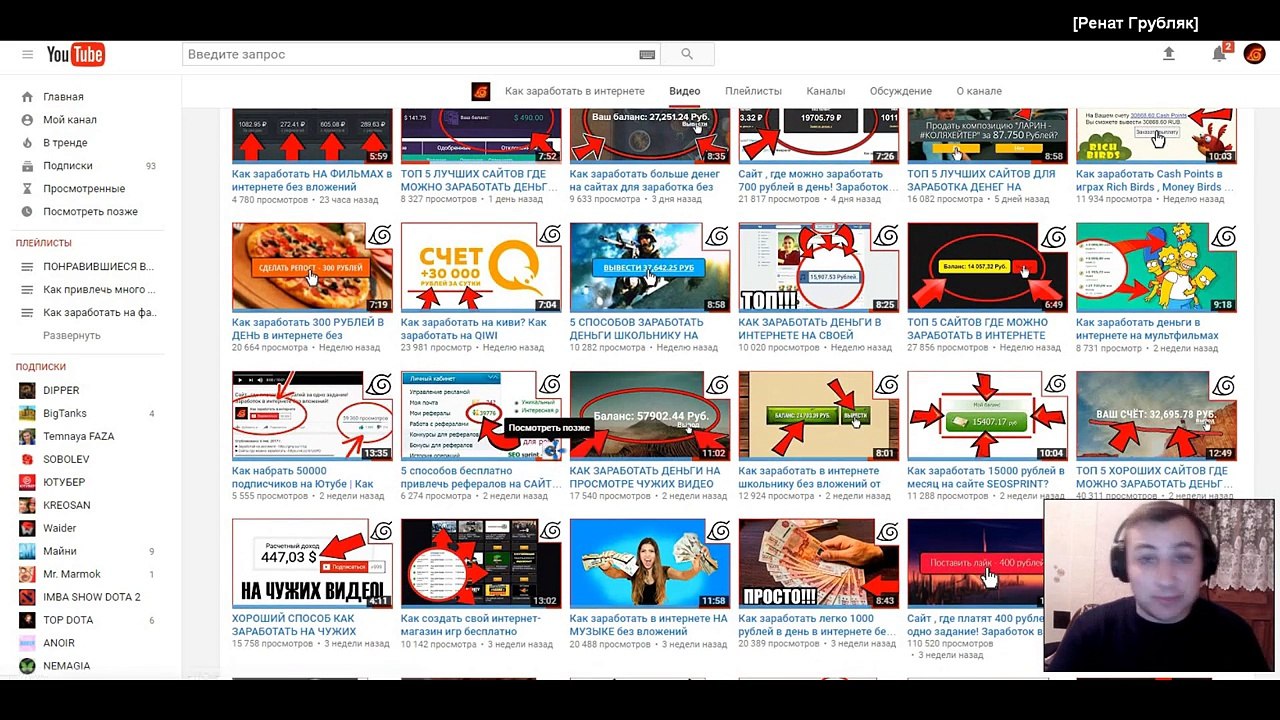The height and width of the screenshot is (720, 1280).
Task: Click the ANOIR channel avatar
Action: [27, 644]
